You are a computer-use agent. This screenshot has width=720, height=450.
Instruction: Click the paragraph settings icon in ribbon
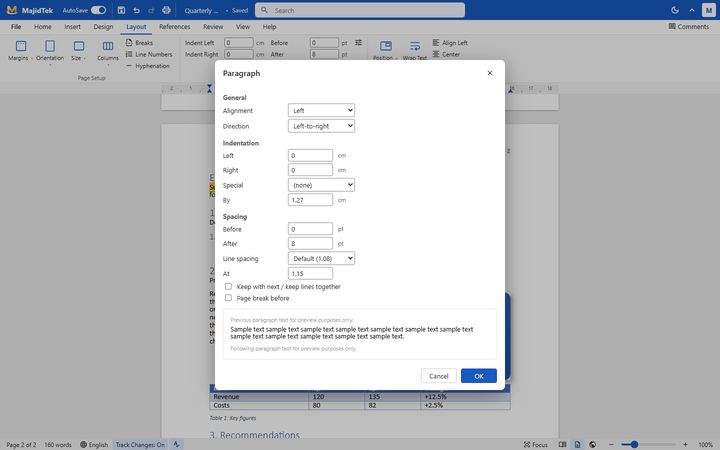359,43
